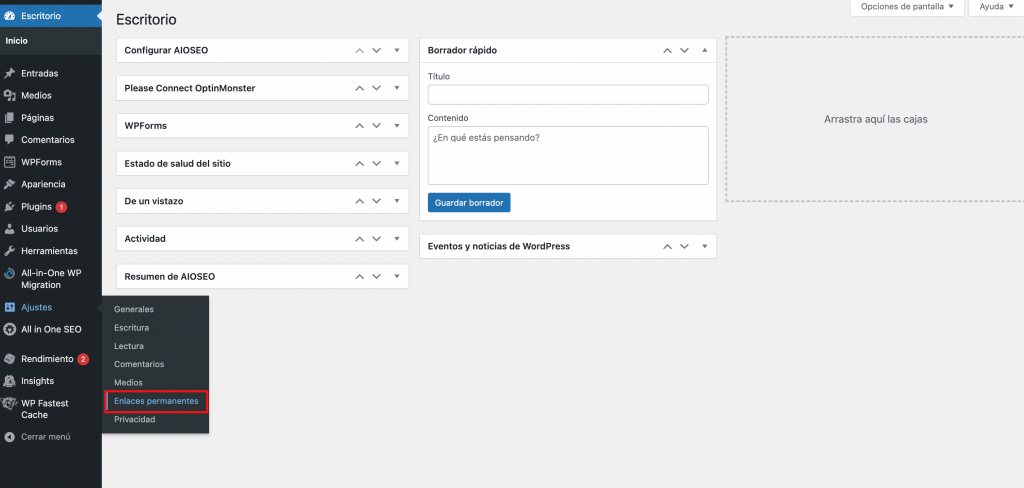Move Configurar AIOSEO box up
Screen dimensions: 1024x488
pos(359,50)
